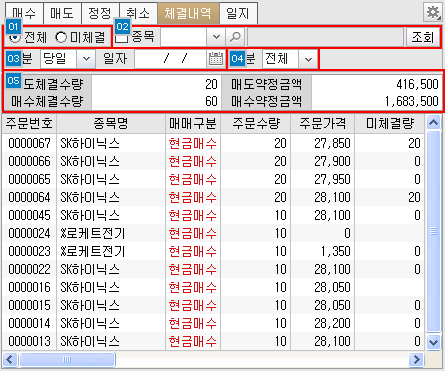The image size is (445, 371).
Task: Select order number 0000022
Action: 29,269
